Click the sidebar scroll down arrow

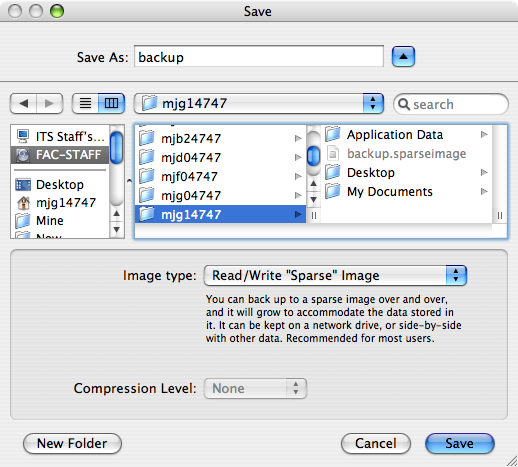(x=117, y=229)
